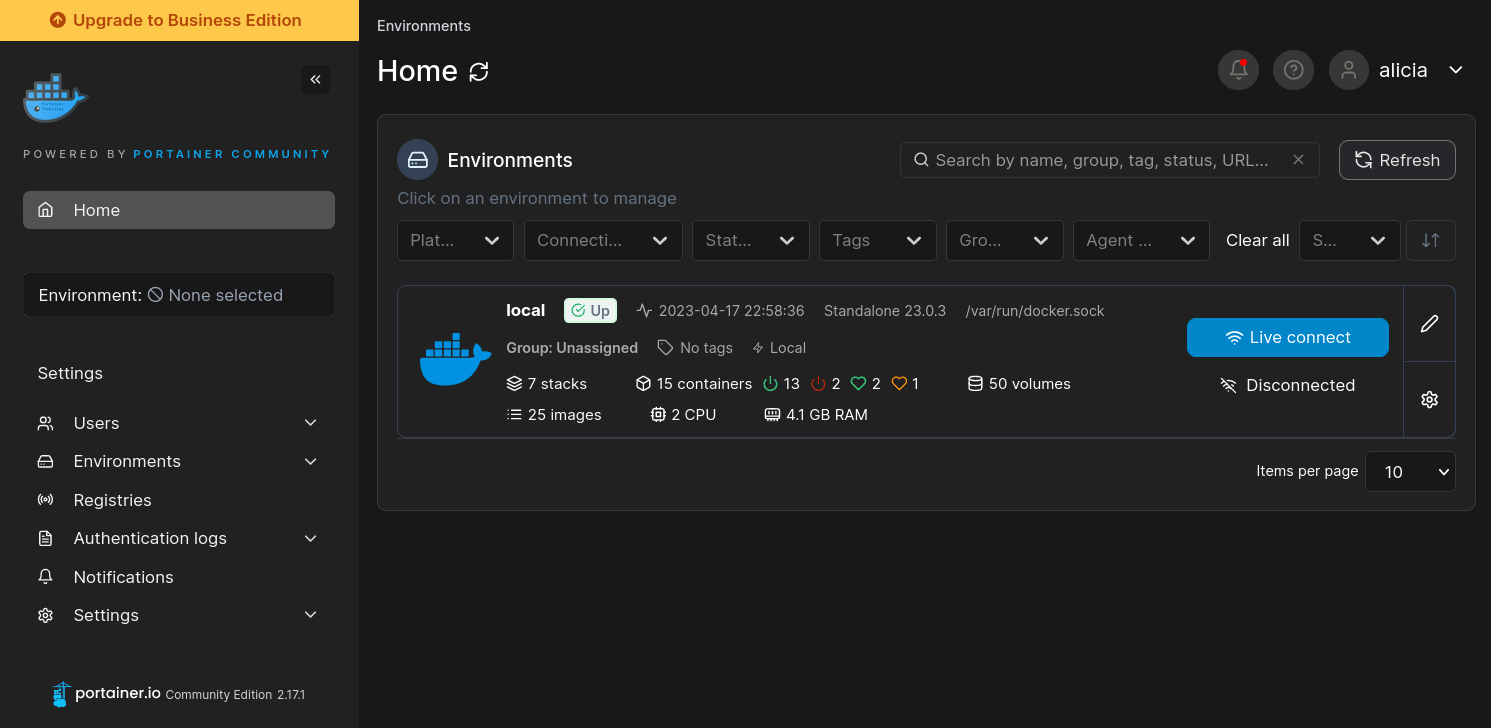Click Upgrade to Business Edition banner

[179, 20]
